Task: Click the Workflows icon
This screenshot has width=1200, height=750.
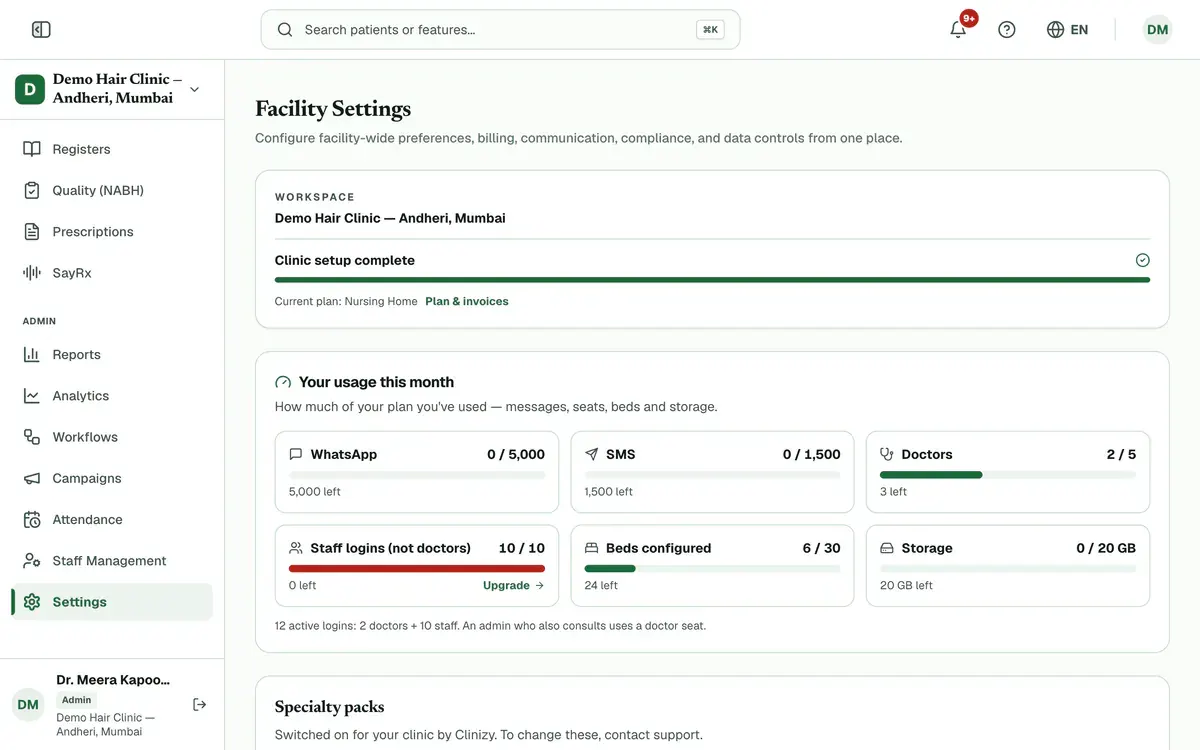Action: (x=32, y=437)
